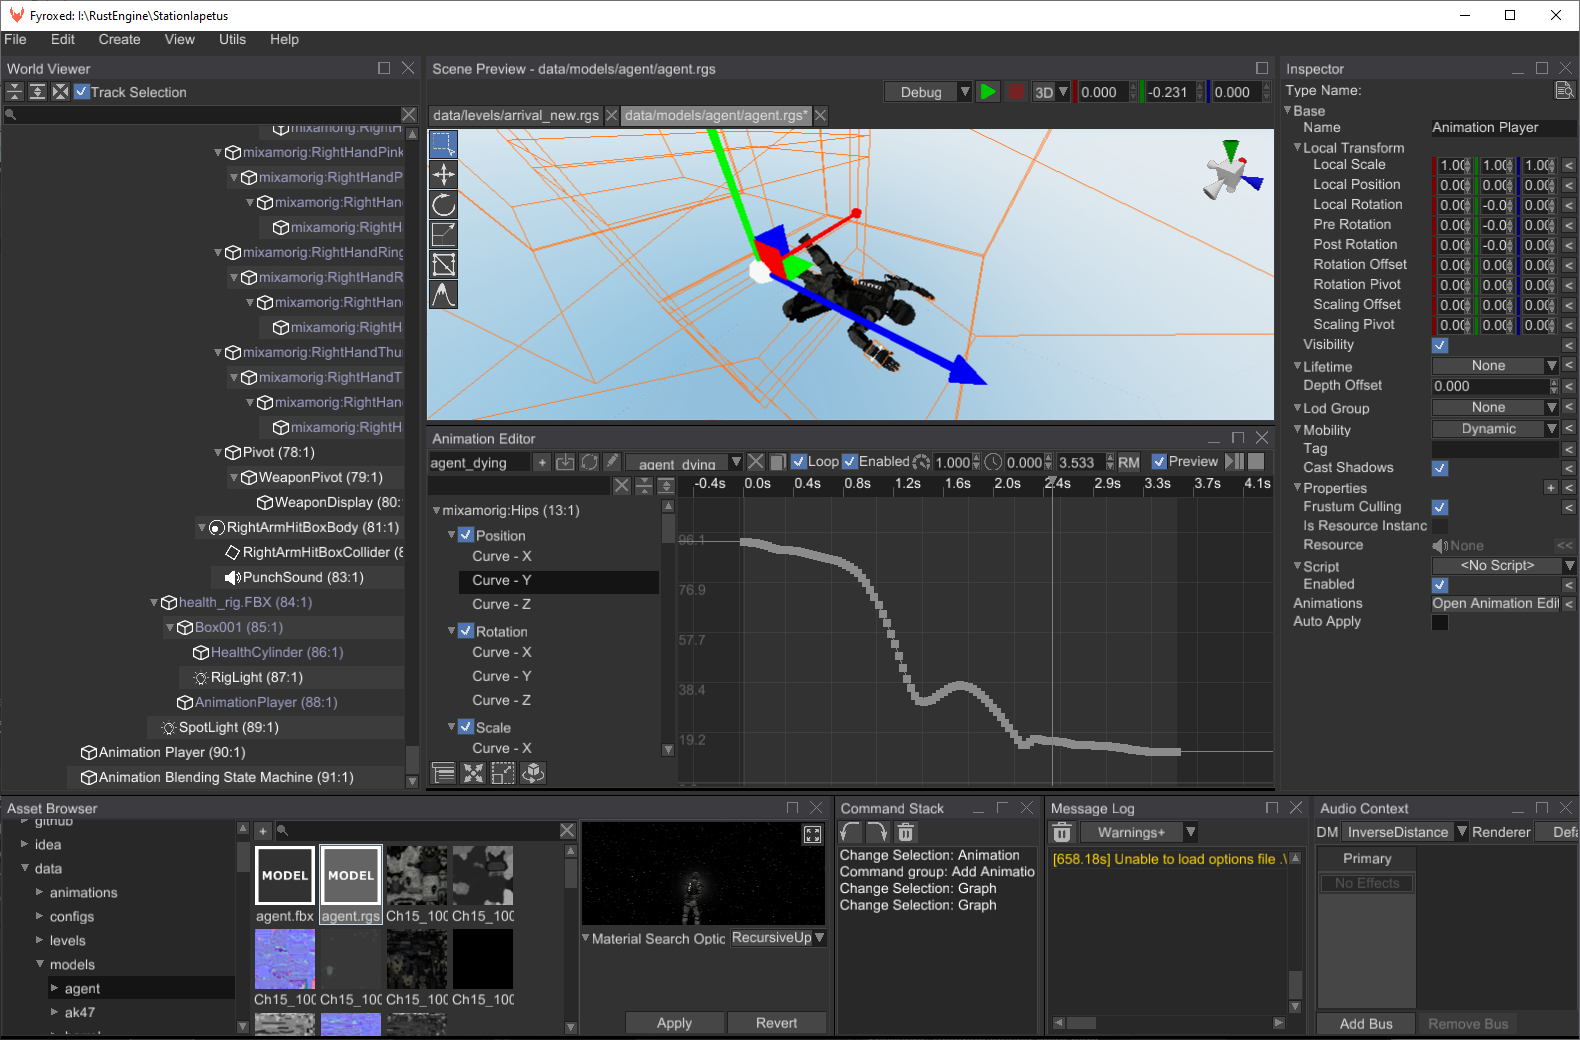Click the import animation icon
The width and height of the screenshot is (1580, 1040).
565,462
